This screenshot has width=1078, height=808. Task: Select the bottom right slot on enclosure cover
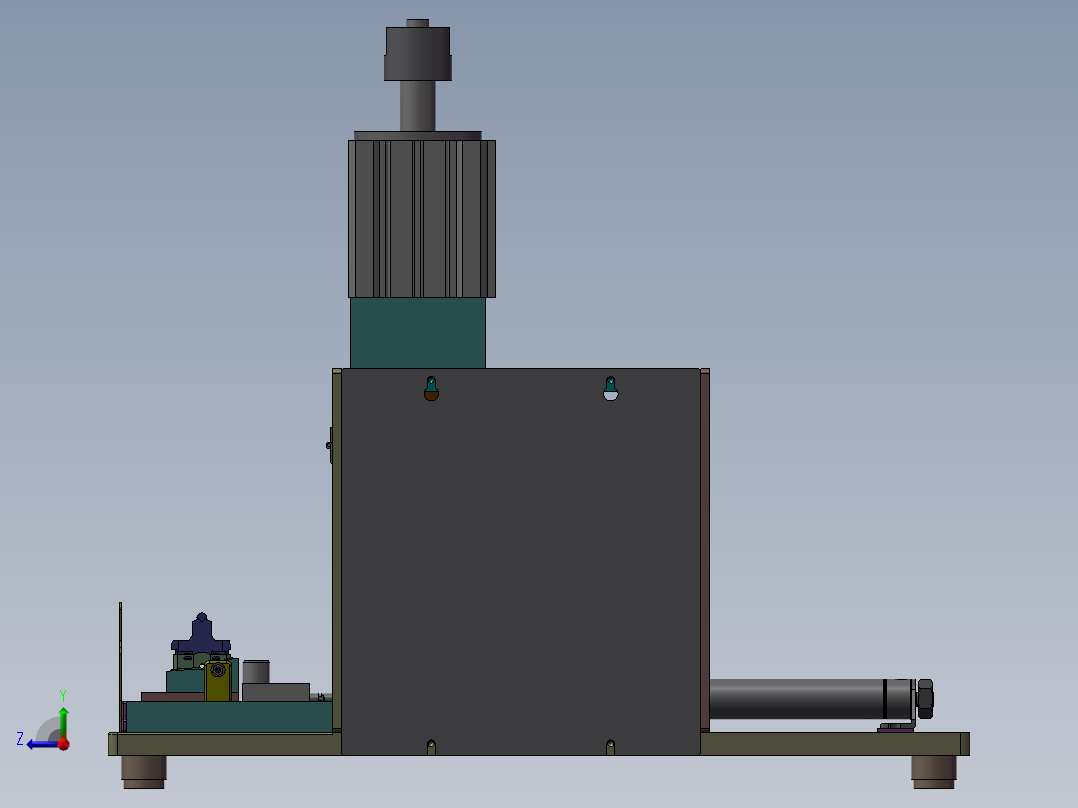tap(610, 747)
